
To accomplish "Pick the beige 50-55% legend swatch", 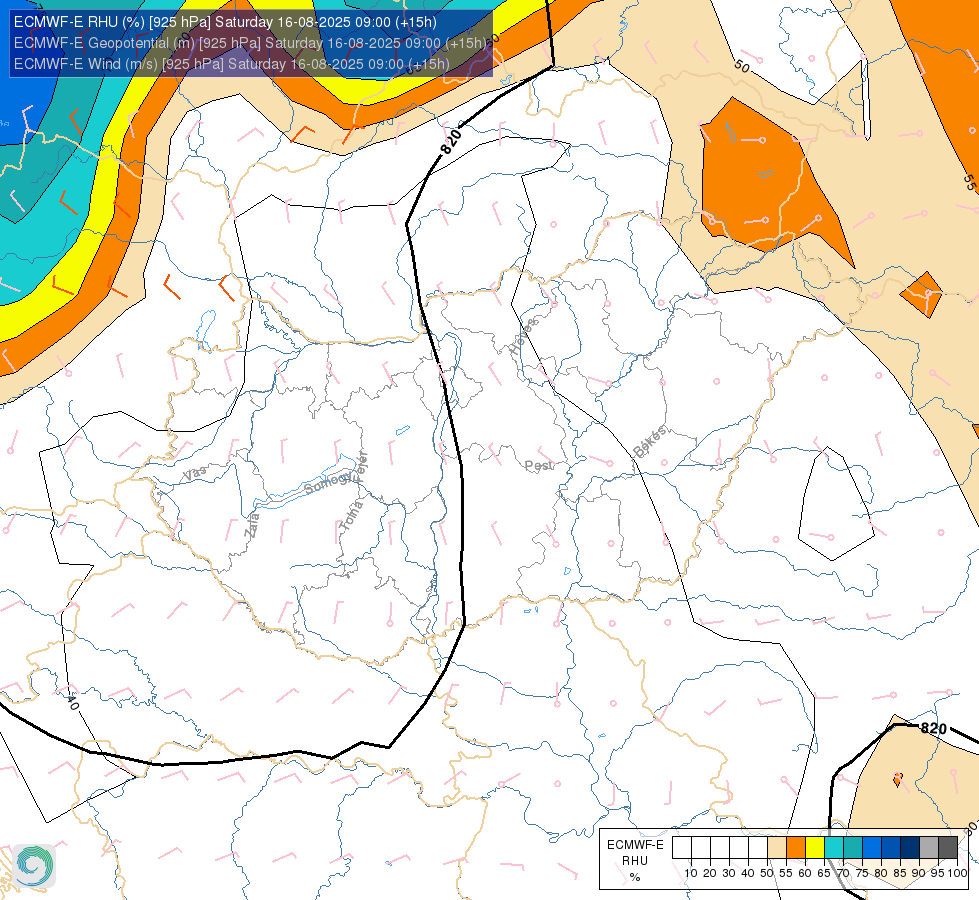I will 777,848.
